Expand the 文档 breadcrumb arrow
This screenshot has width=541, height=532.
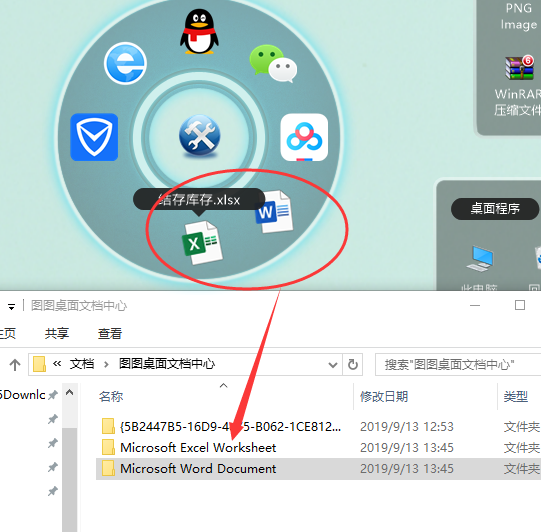[x=106, y=364]
